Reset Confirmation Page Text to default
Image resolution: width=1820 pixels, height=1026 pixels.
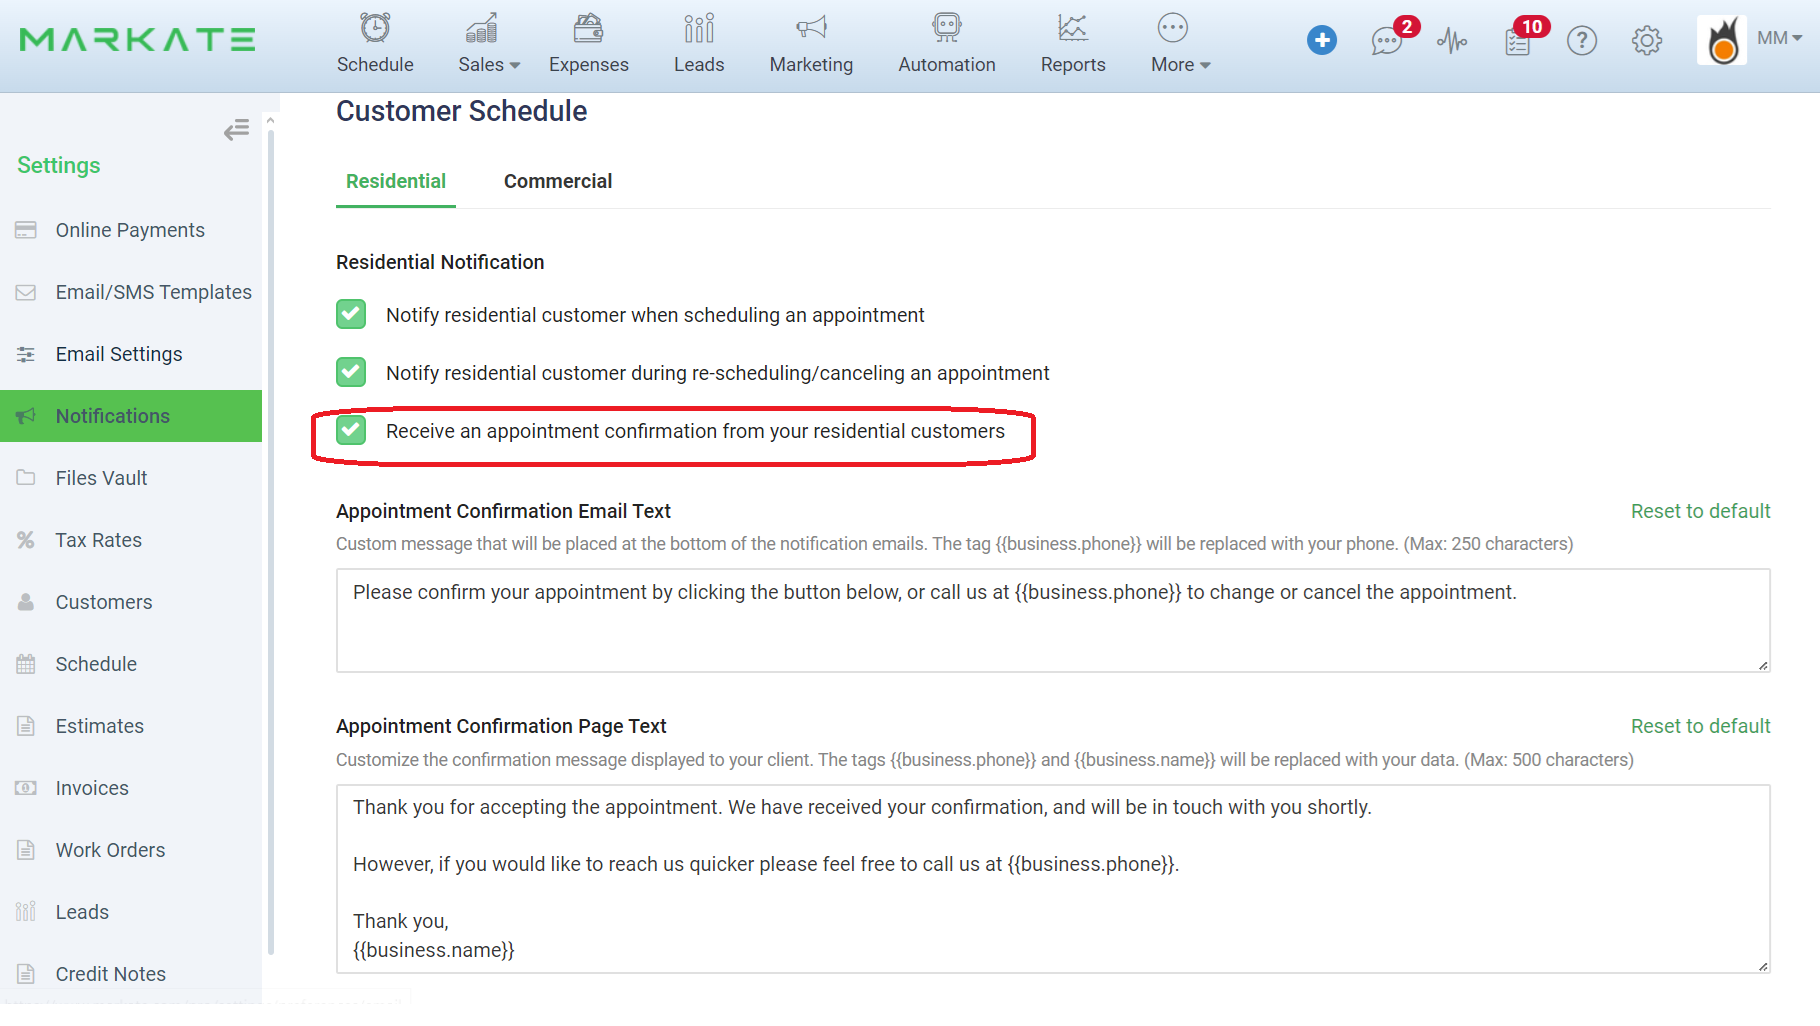pos(1700,726)
